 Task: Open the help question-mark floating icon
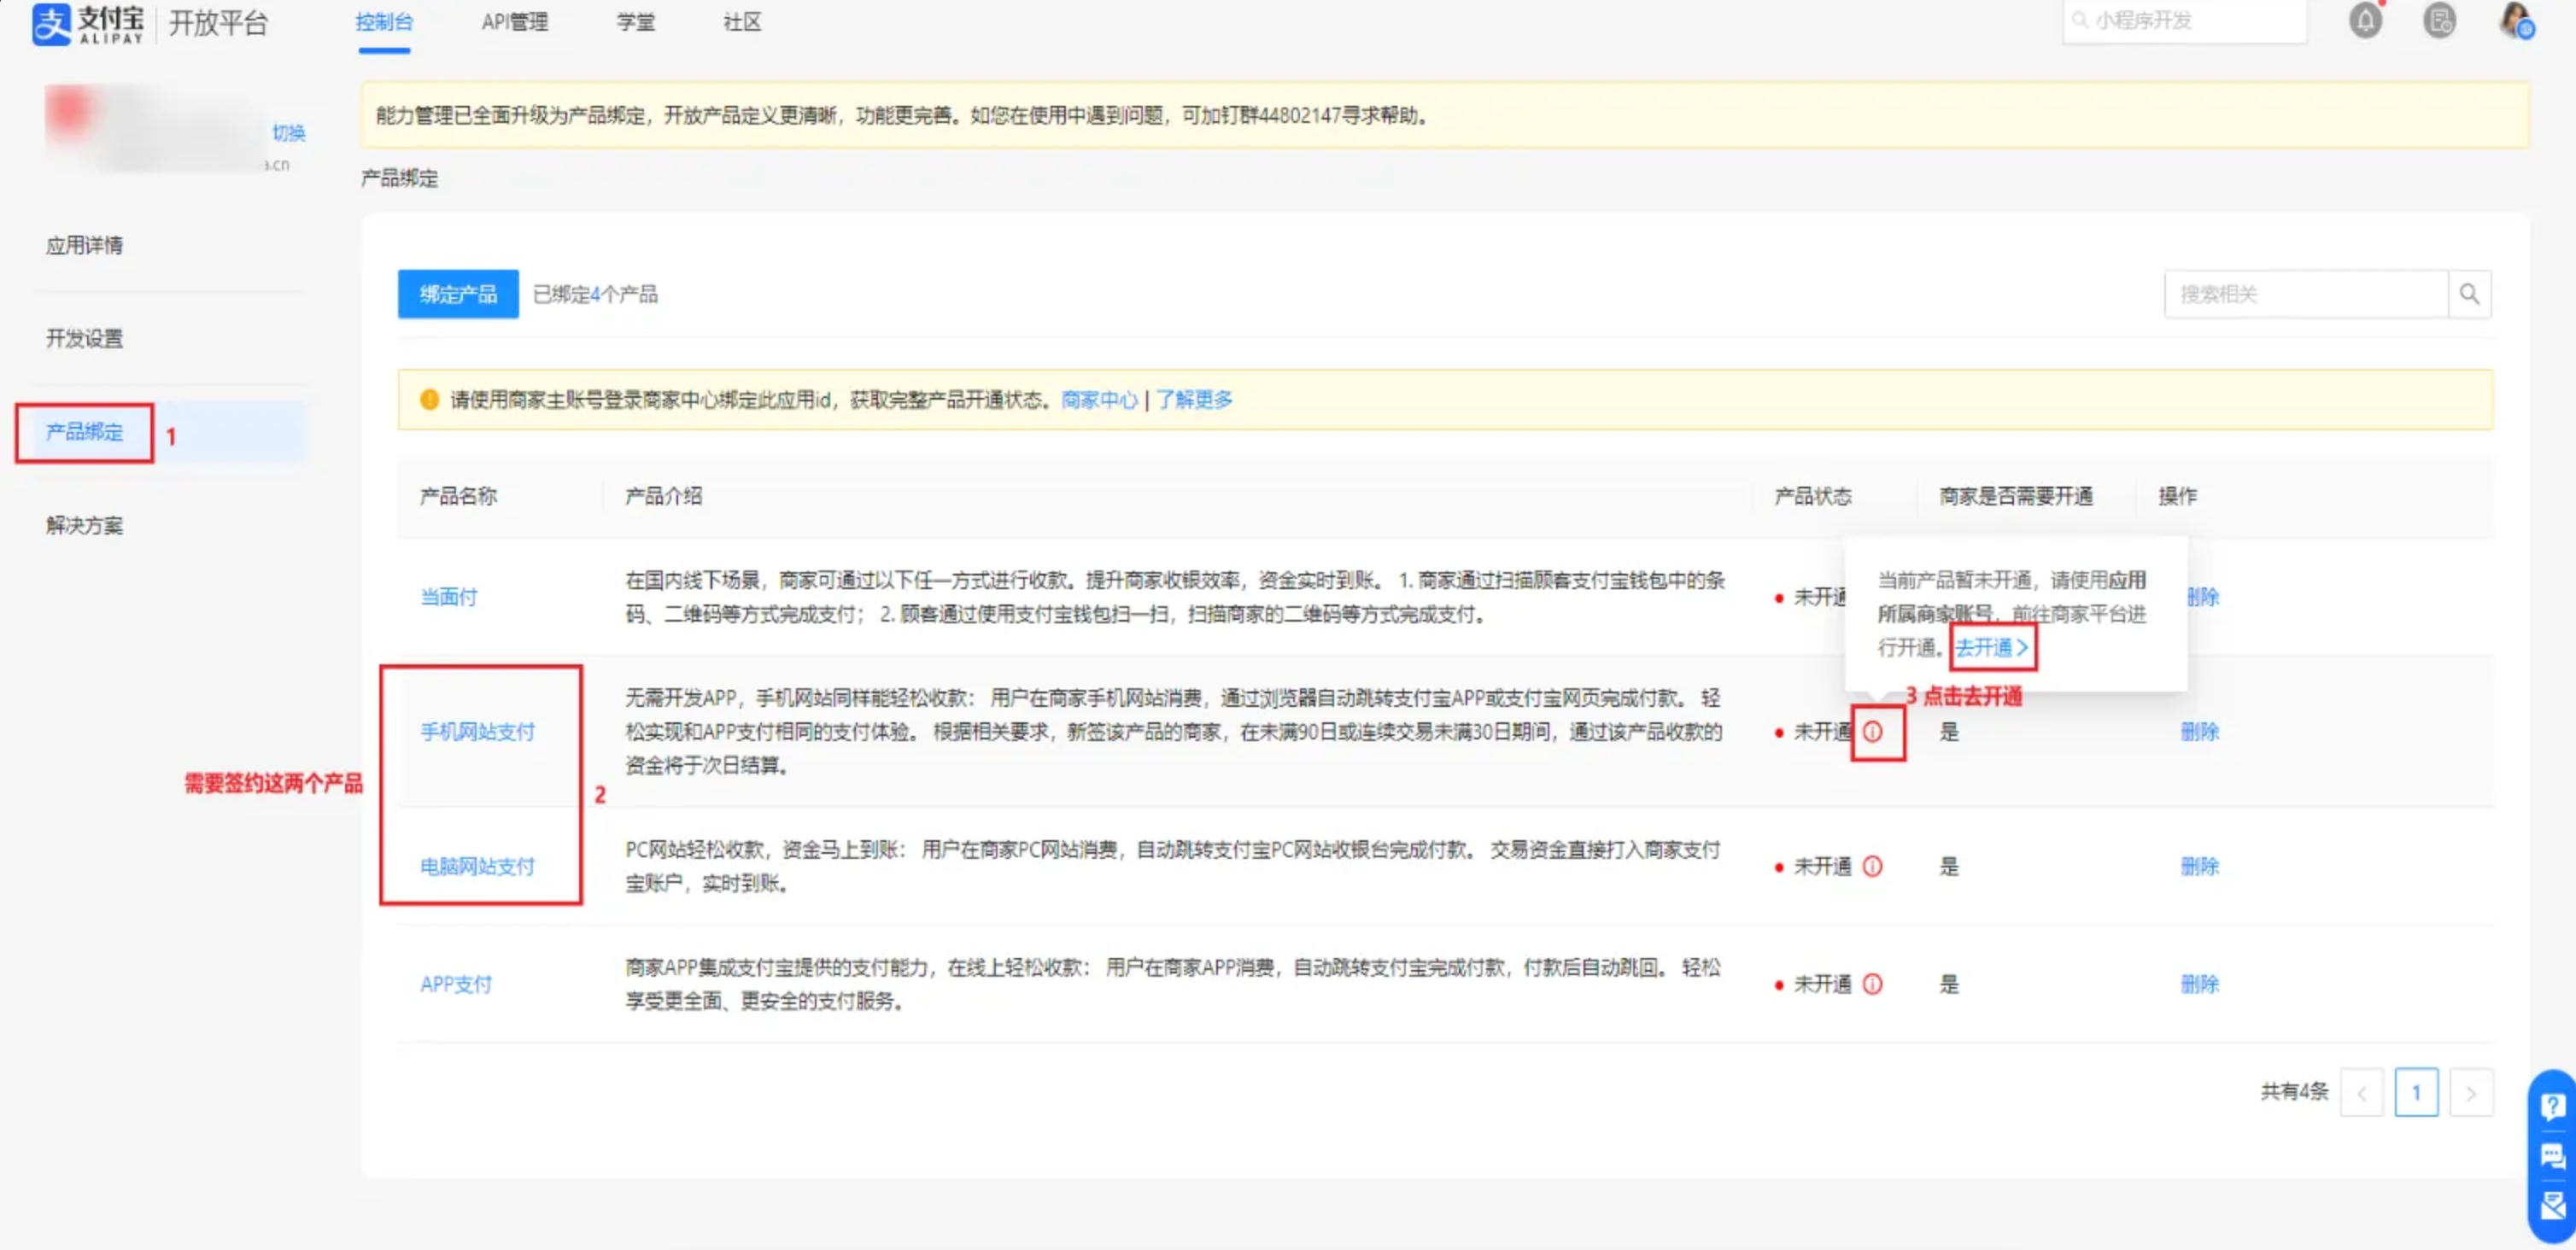click(2551, 1106)
